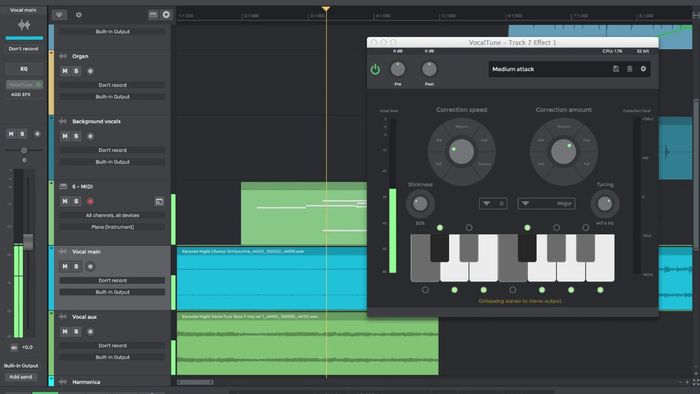The width and height of the screenshot is (700, 394).
Task: Enable the second black key note toggle
Action: click(x=469, y=228)
